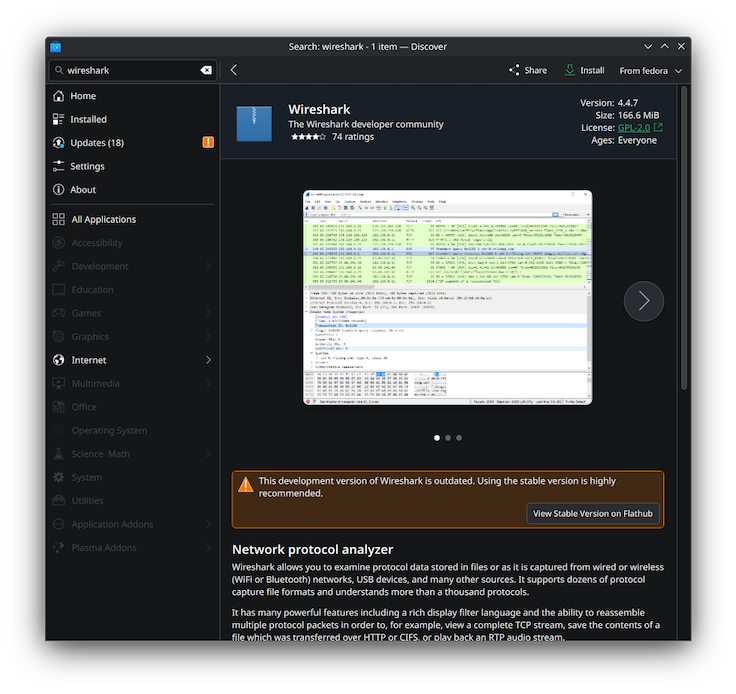This screenshot has width=736, height=694.
Task: Show next screenshot with right arrow
Action: [644, 301]
